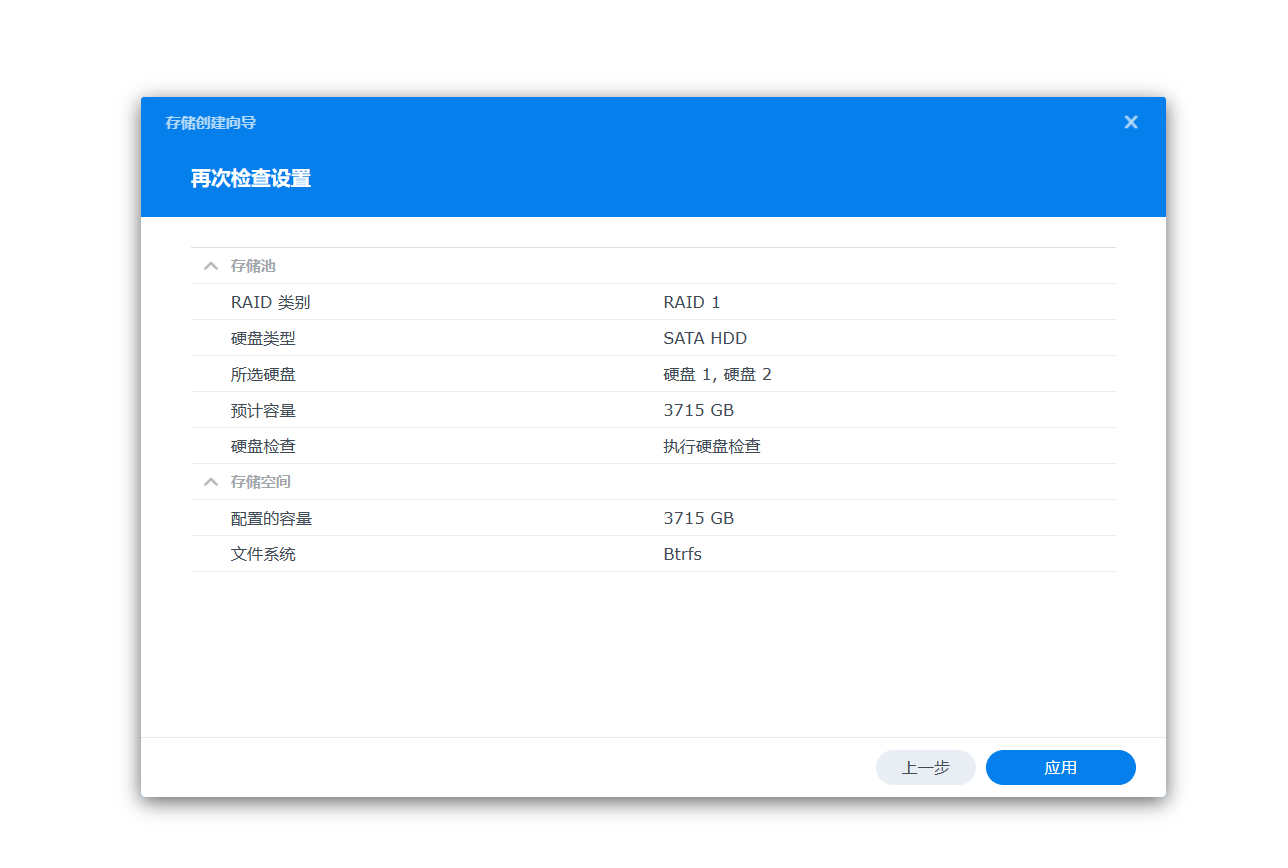This screenshot has width=1288, height=868.
Task: Select the 所选硬盘 label
Action: tap(263, 374)
